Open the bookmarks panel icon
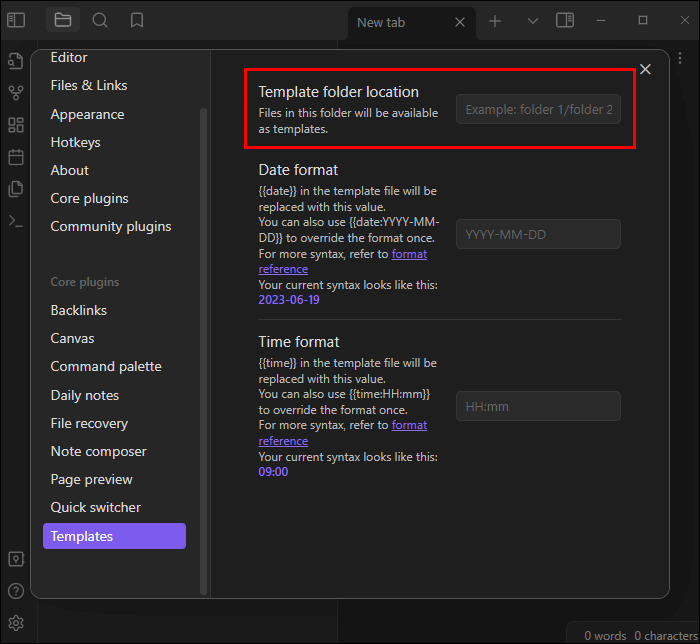 point(137,20)
